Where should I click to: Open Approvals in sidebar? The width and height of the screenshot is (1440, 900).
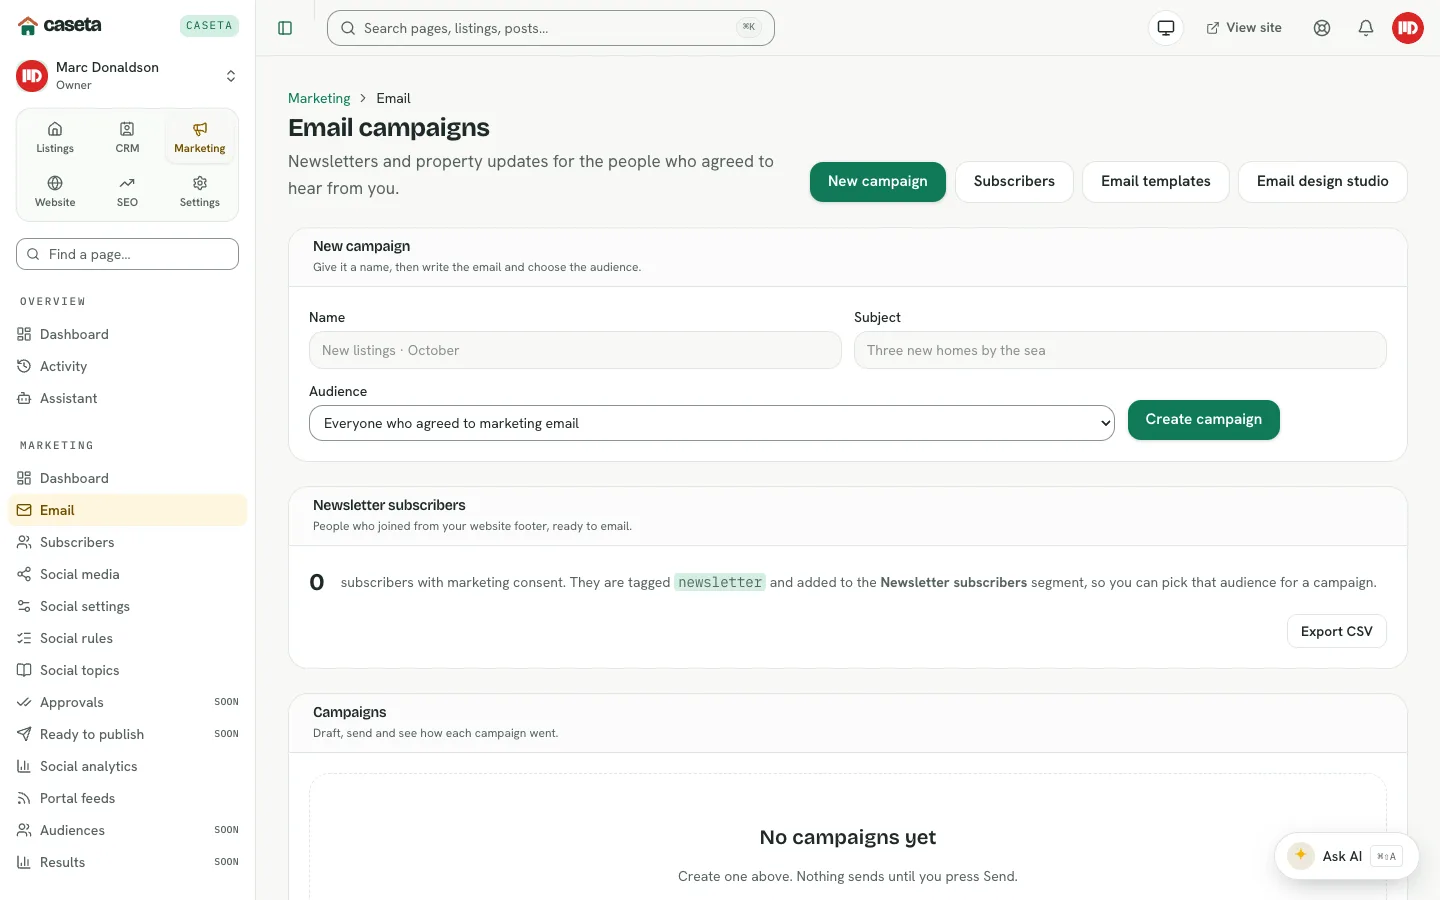pyautogui.click(x=127, y=702)
